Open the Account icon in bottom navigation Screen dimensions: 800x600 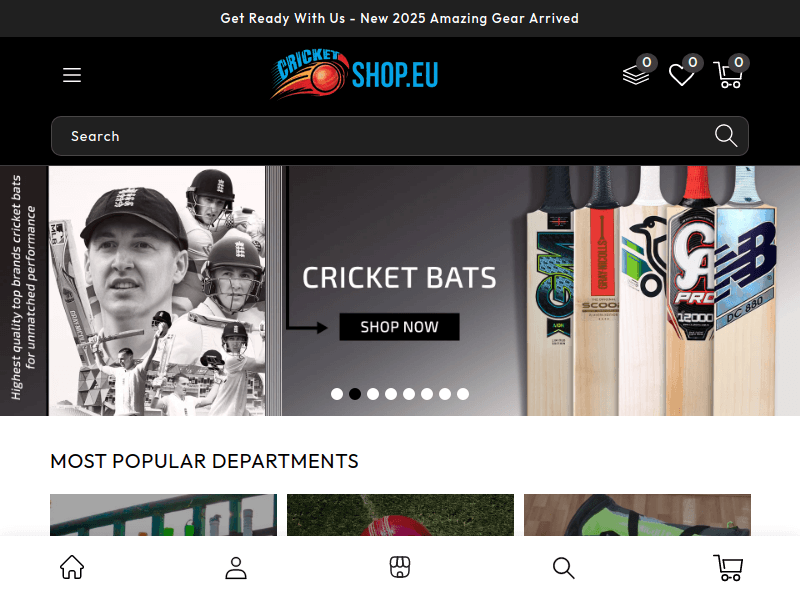[236, 567]
